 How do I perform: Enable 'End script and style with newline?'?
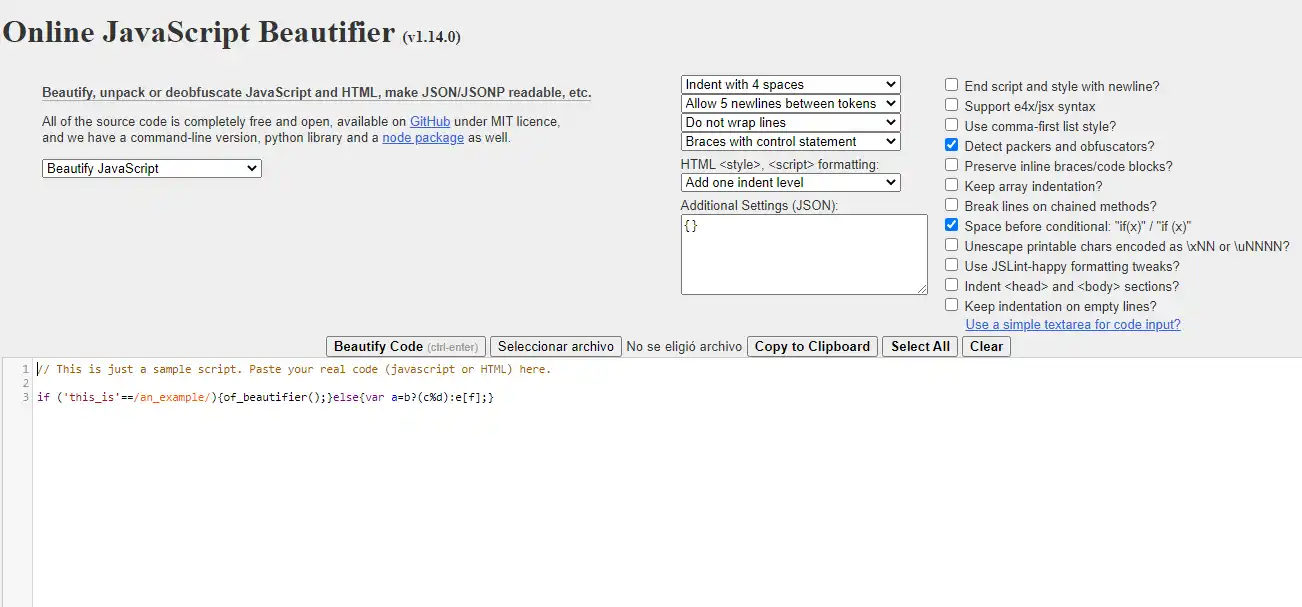tap(951, 86)
